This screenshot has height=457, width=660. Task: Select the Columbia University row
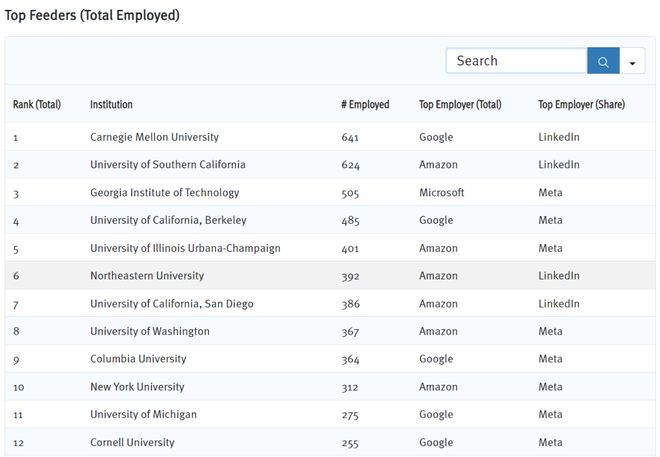[330, 359]
